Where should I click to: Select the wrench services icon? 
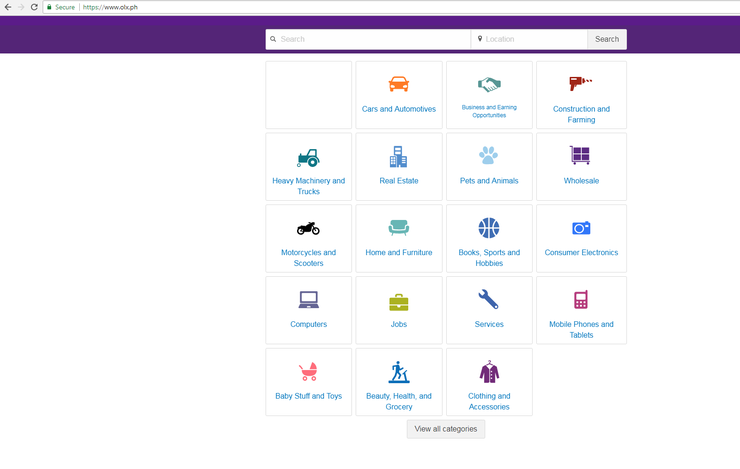(x=489, y=299)
